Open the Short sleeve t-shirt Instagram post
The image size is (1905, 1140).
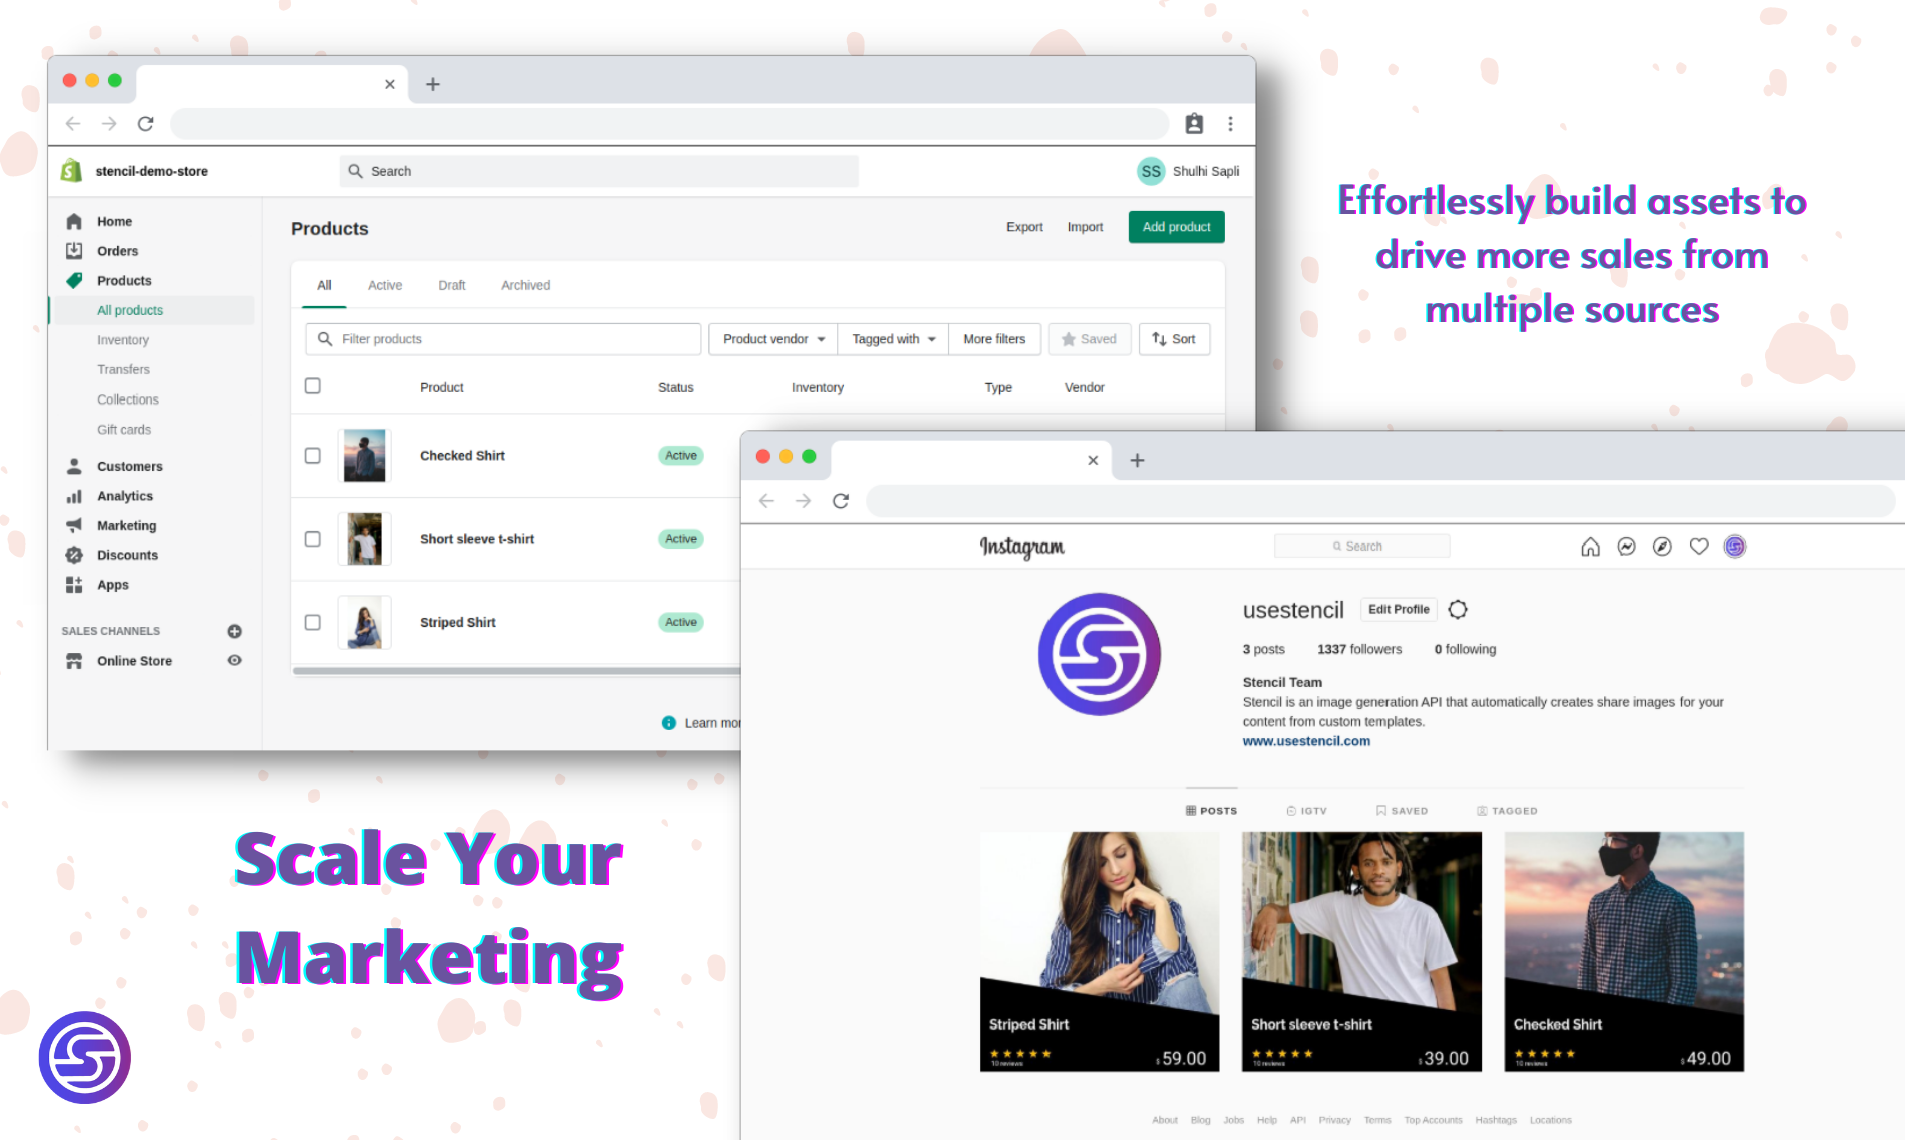(1362, 952)
